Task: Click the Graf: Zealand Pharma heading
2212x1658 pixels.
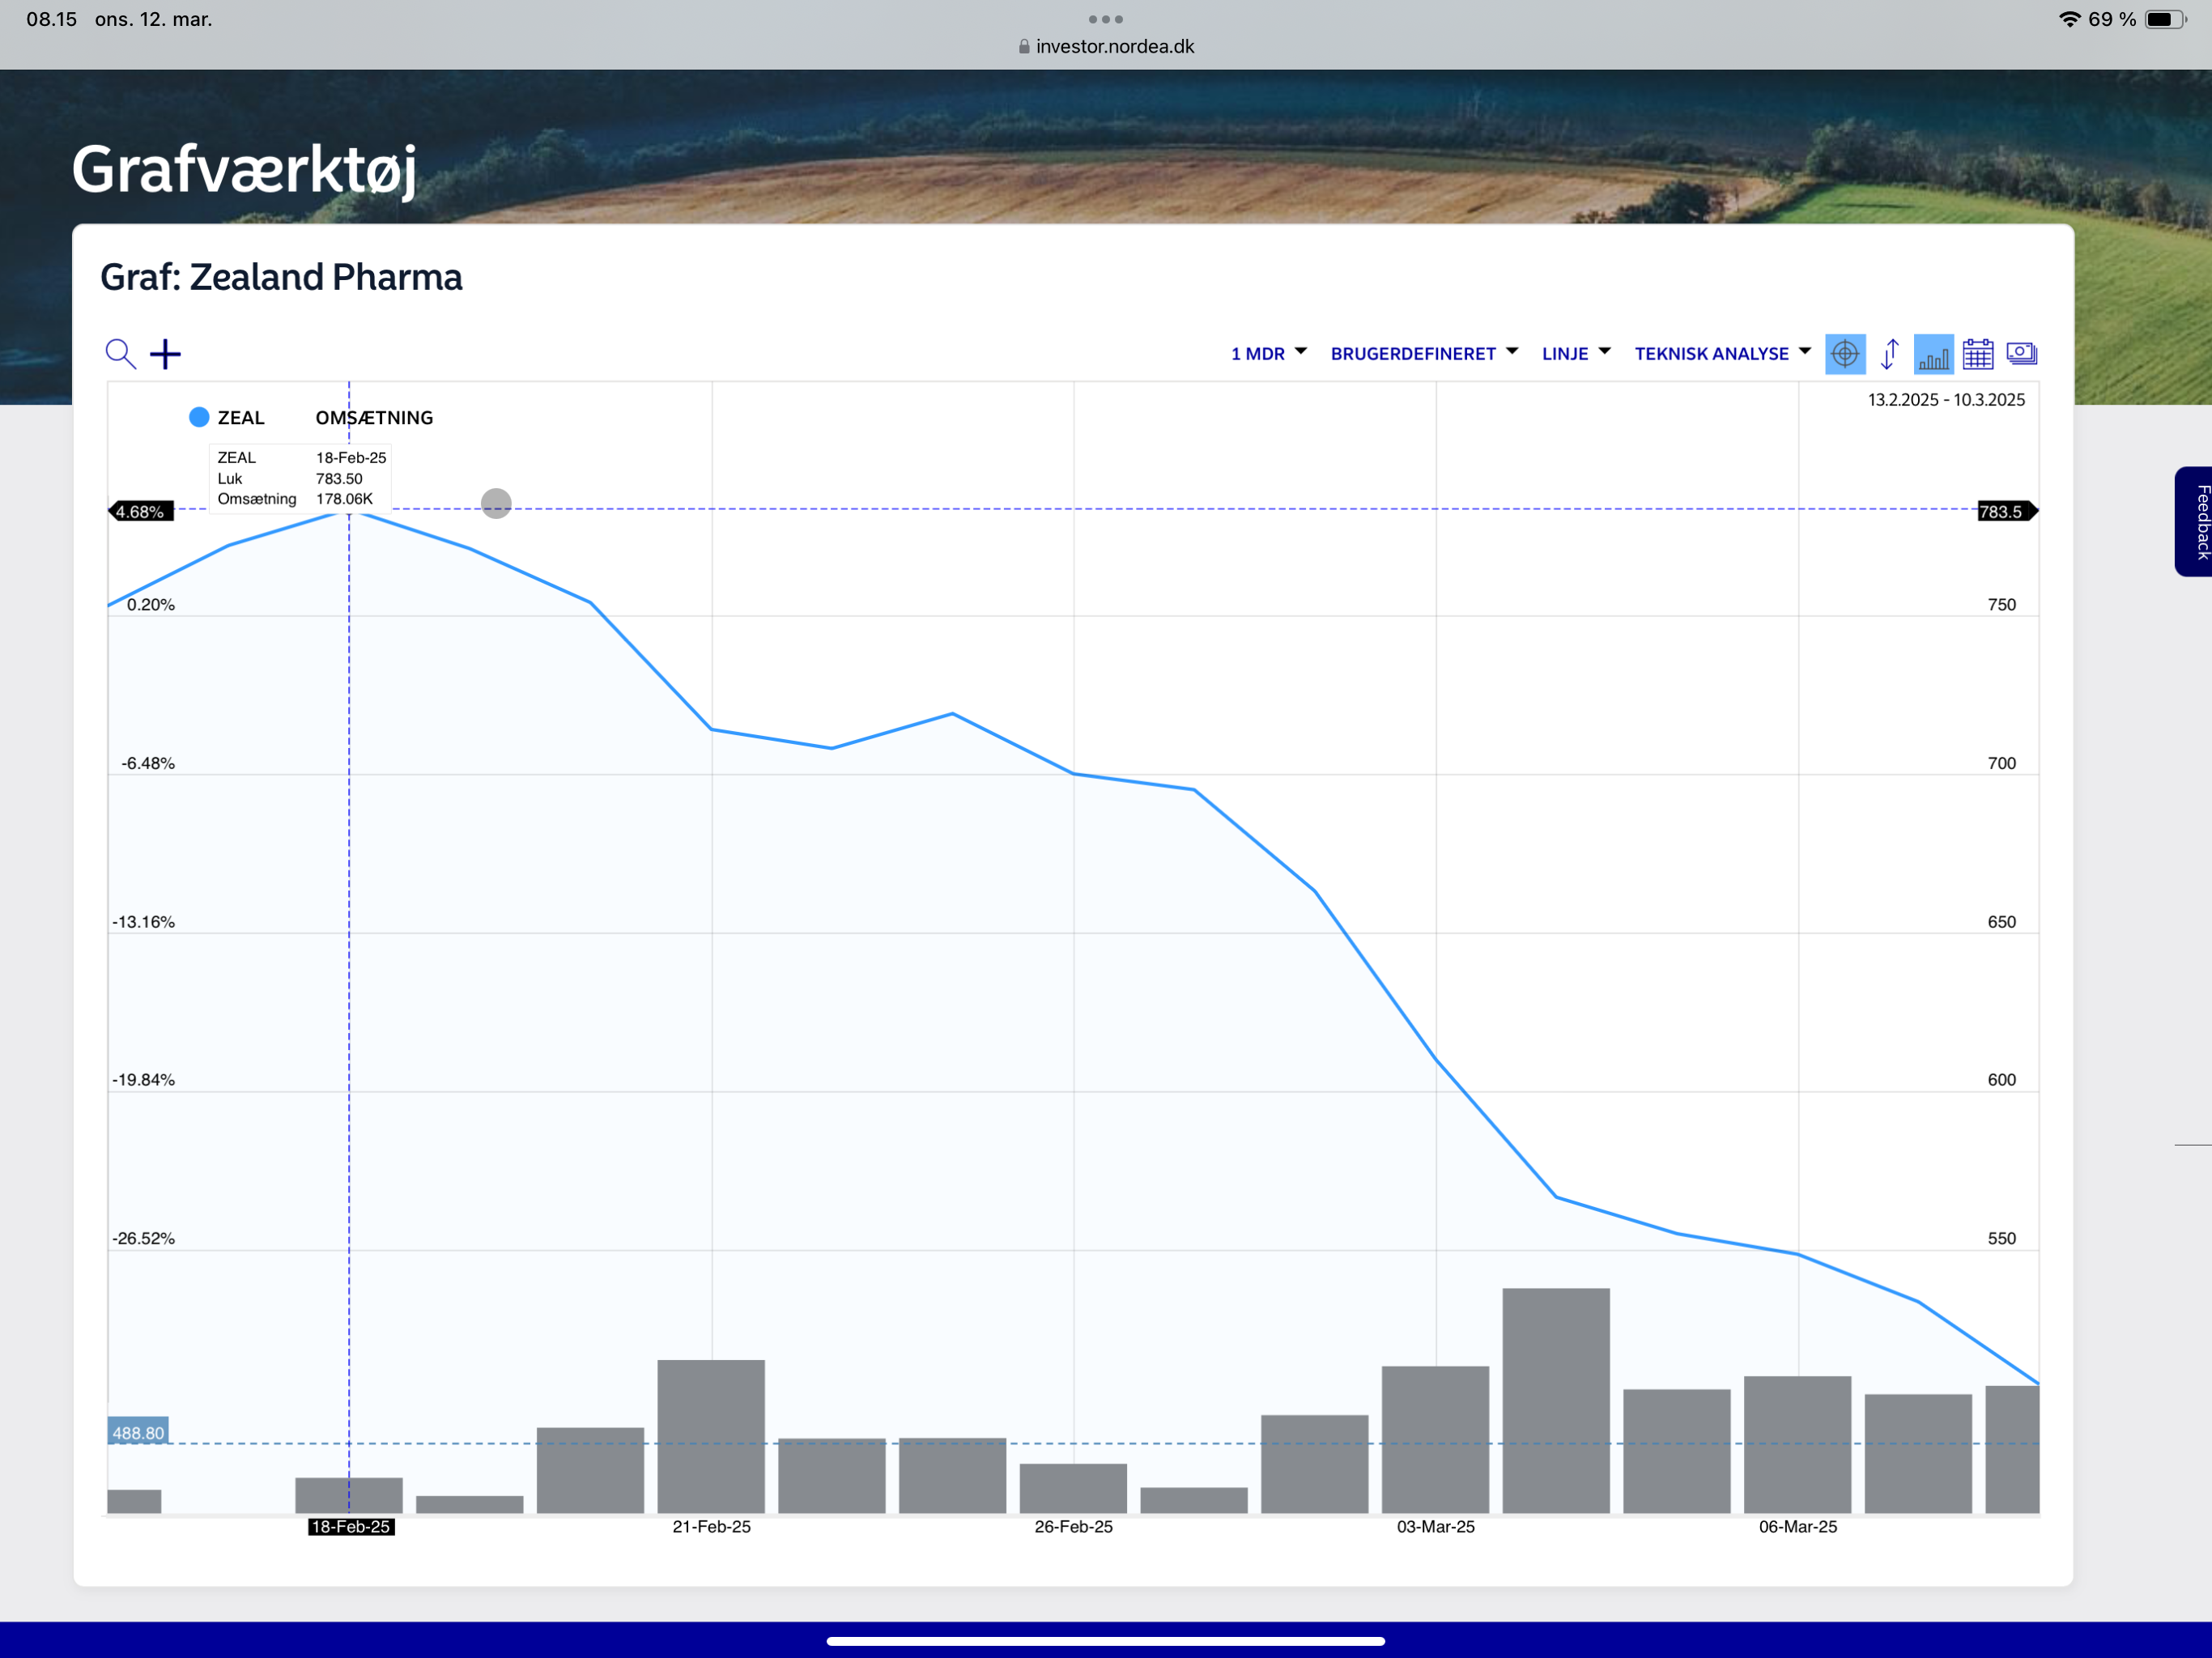Action: (x=281, y=277)
